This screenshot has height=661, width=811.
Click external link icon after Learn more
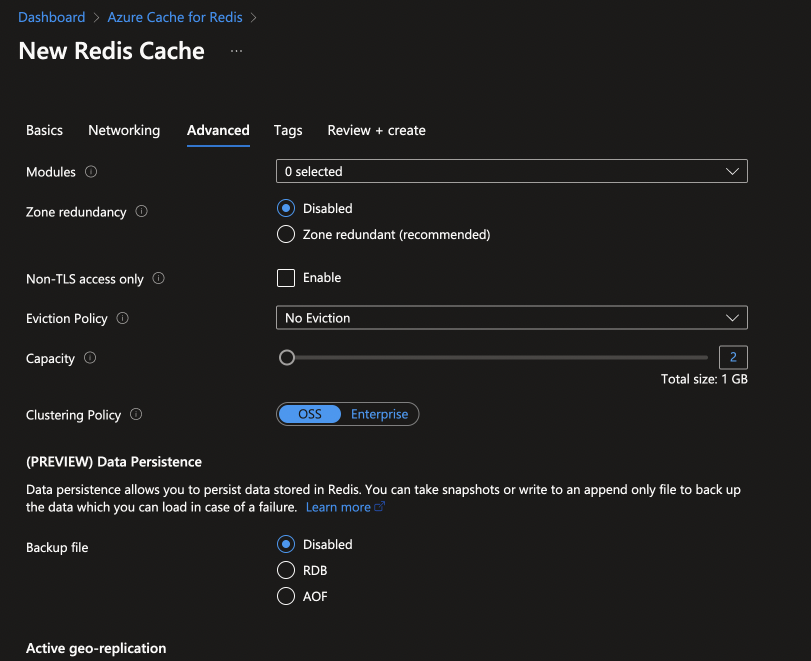[x=380, y=506]
